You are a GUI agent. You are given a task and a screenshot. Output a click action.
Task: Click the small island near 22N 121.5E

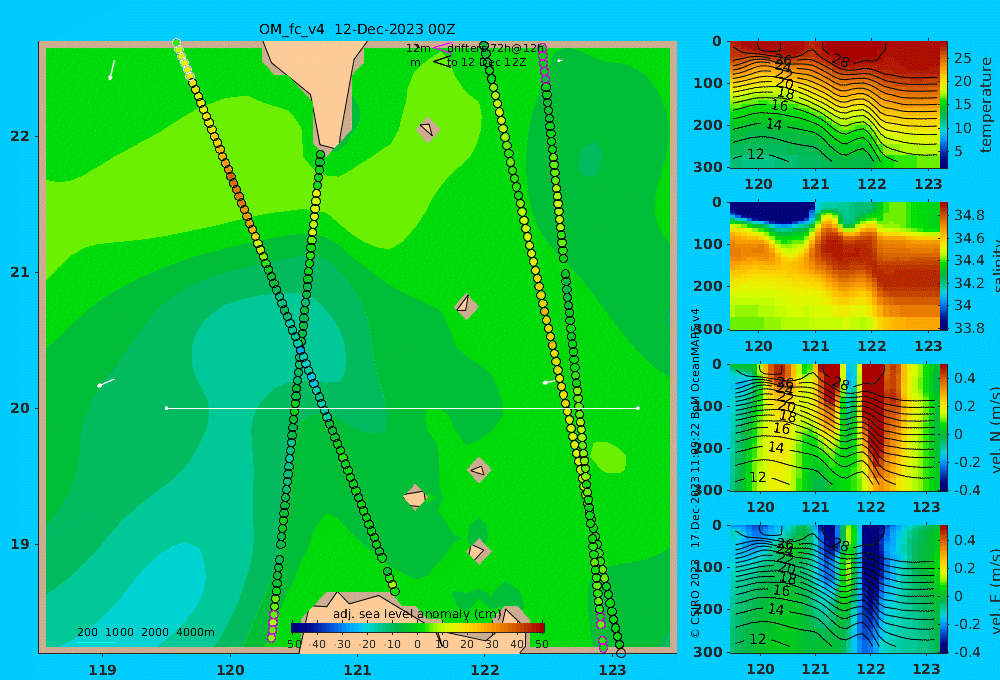coord(428,129)
